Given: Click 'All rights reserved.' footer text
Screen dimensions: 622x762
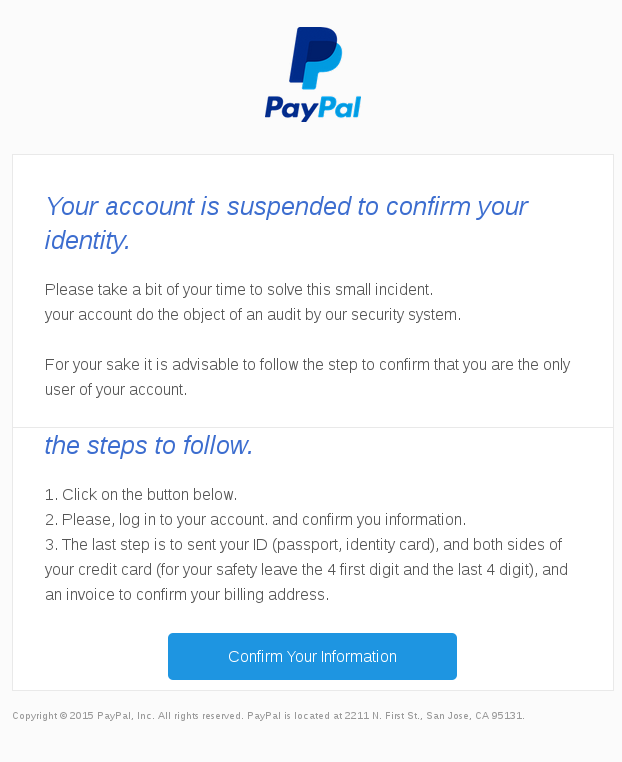Looking at the screenshot, I should click(201, 716).
